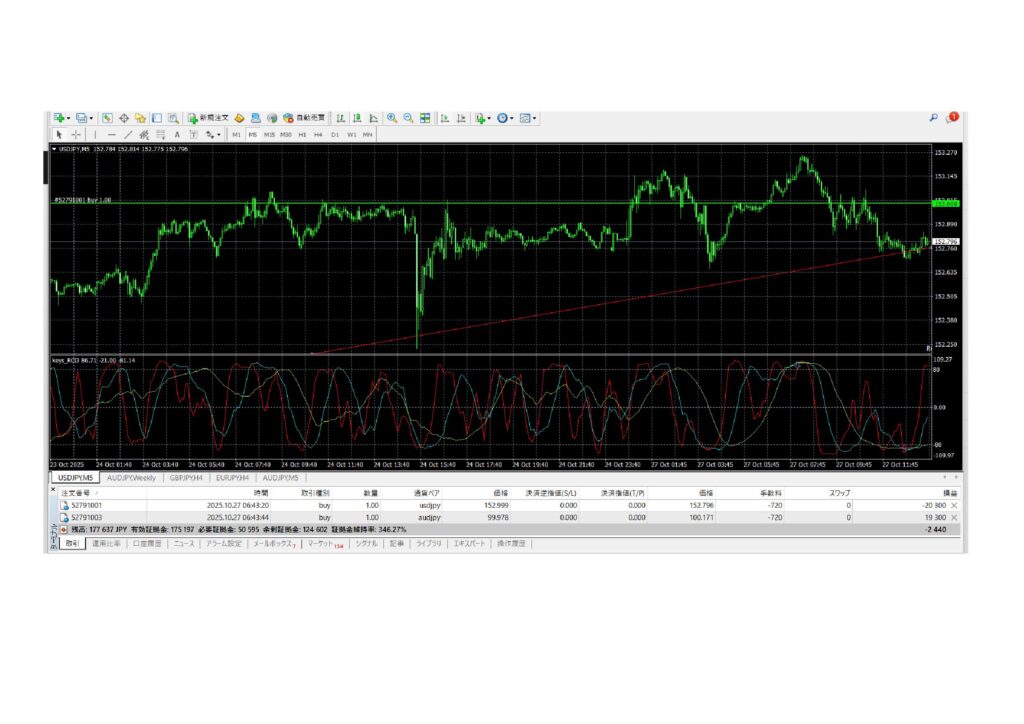Tile chart windows using grid icon
Screen dimensions: 1024x724
(x=425, y=118)
